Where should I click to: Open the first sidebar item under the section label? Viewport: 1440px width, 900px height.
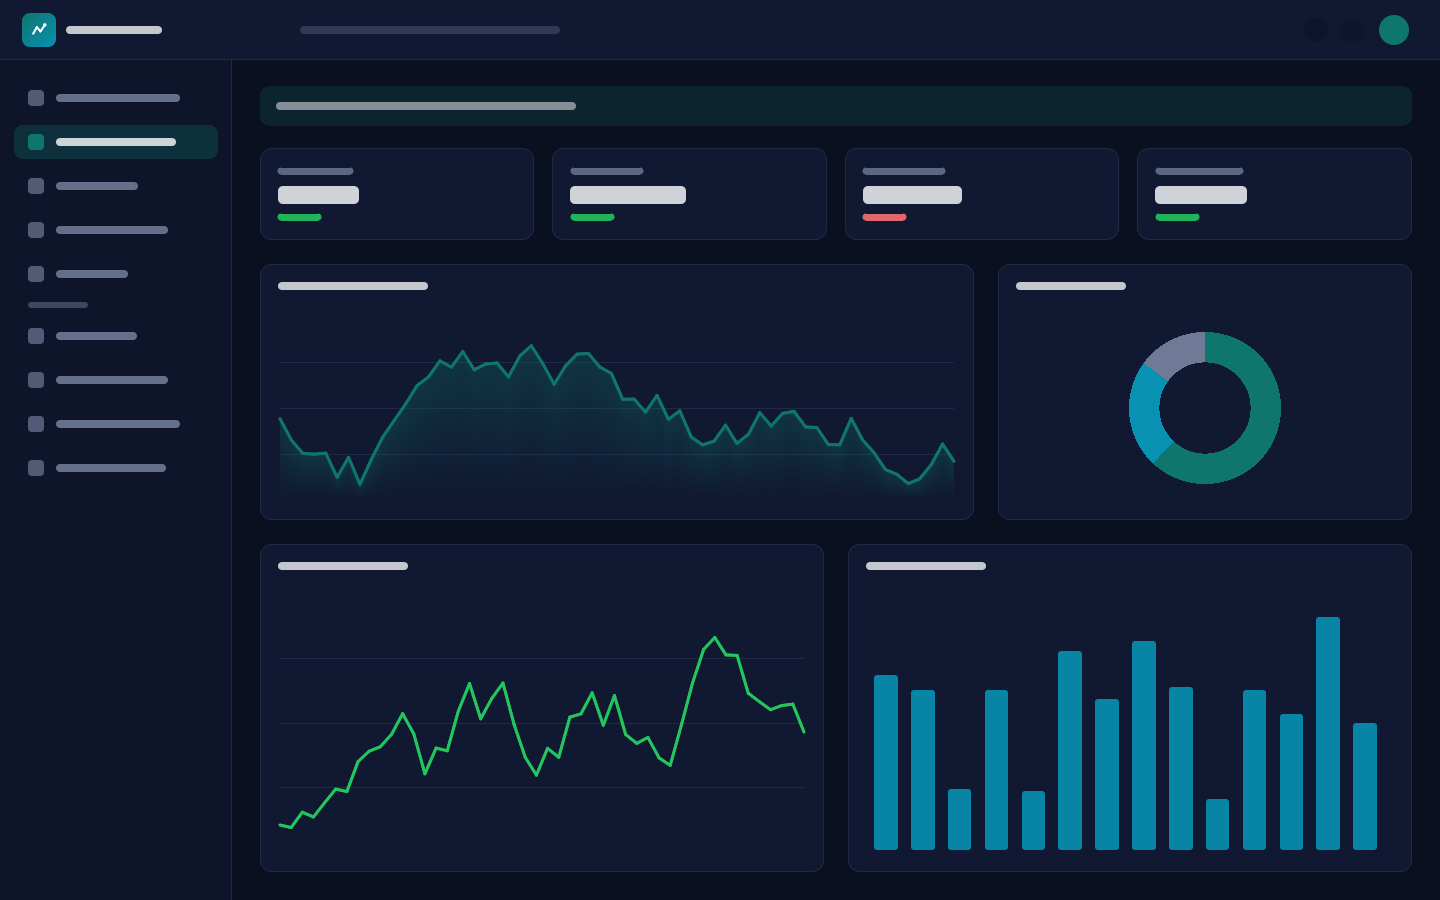116,336
